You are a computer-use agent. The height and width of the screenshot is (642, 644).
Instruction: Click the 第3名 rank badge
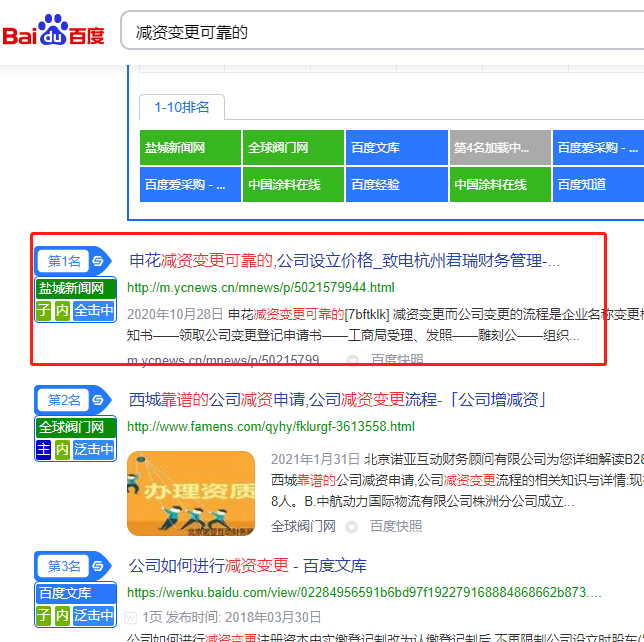[64, 566]
